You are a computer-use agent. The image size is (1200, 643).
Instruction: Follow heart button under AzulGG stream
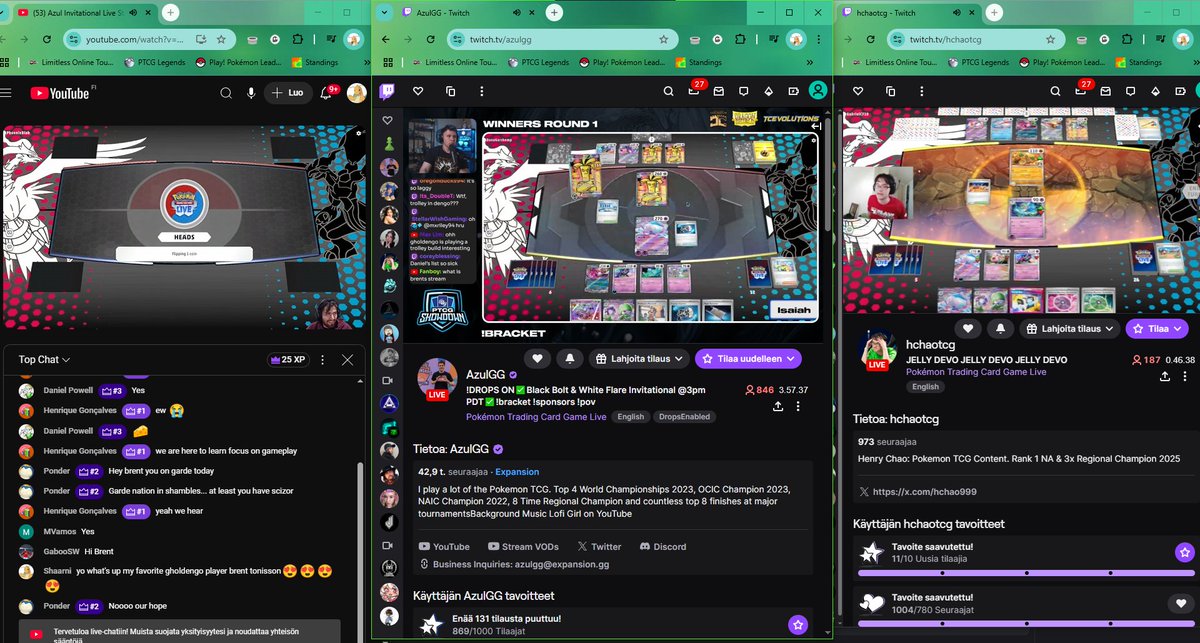coord(538,358)
